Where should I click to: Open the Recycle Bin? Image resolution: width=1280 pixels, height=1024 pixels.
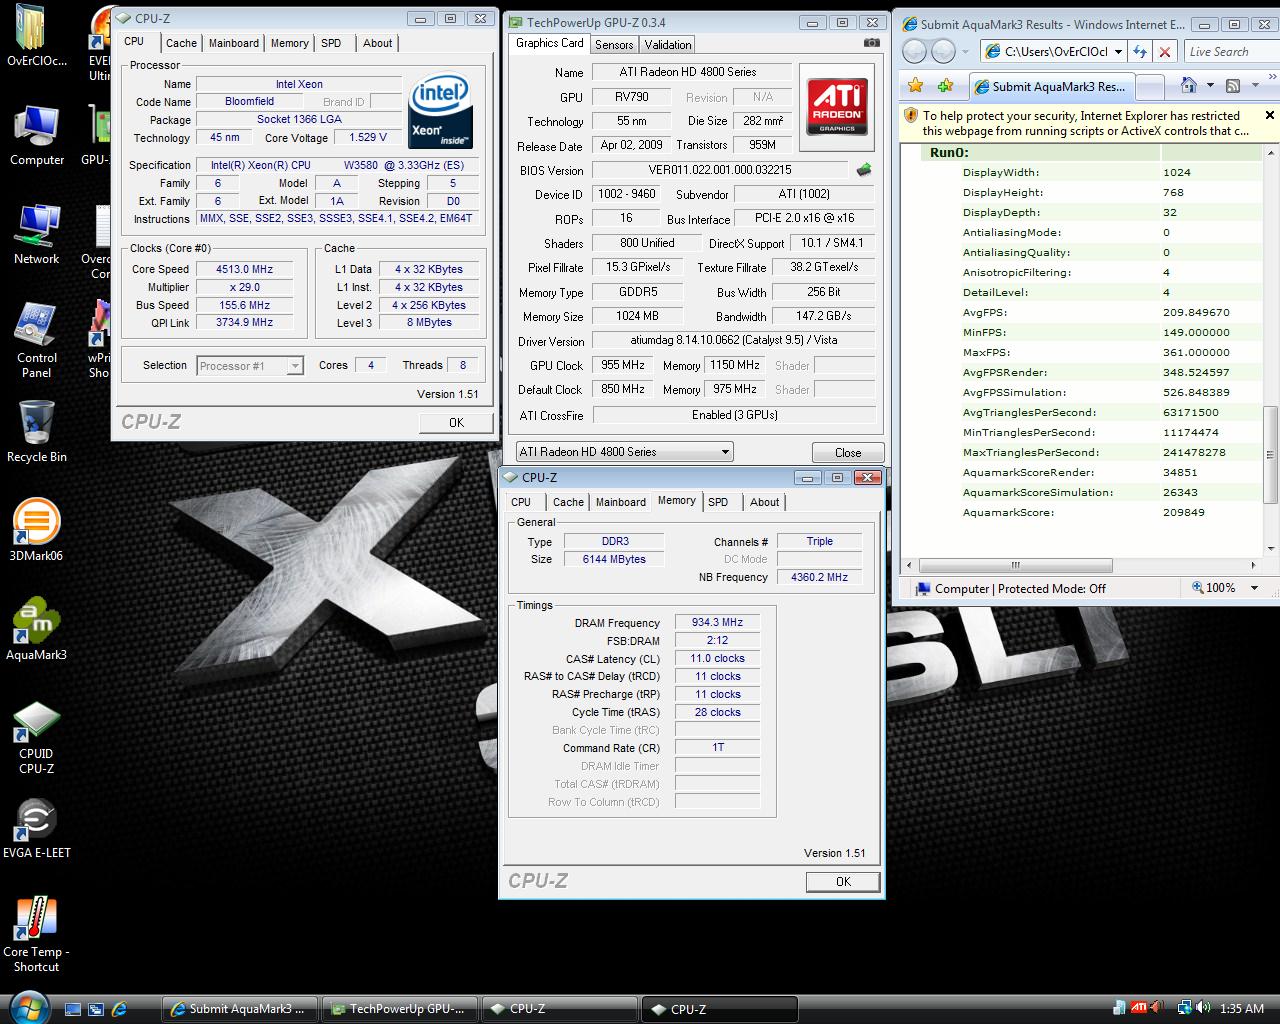(x=36, y=431)
